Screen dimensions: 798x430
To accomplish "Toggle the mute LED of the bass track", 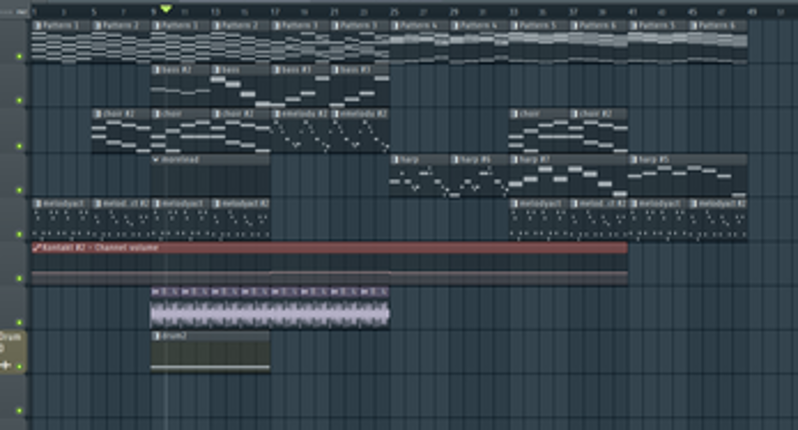I will [19, 101].
